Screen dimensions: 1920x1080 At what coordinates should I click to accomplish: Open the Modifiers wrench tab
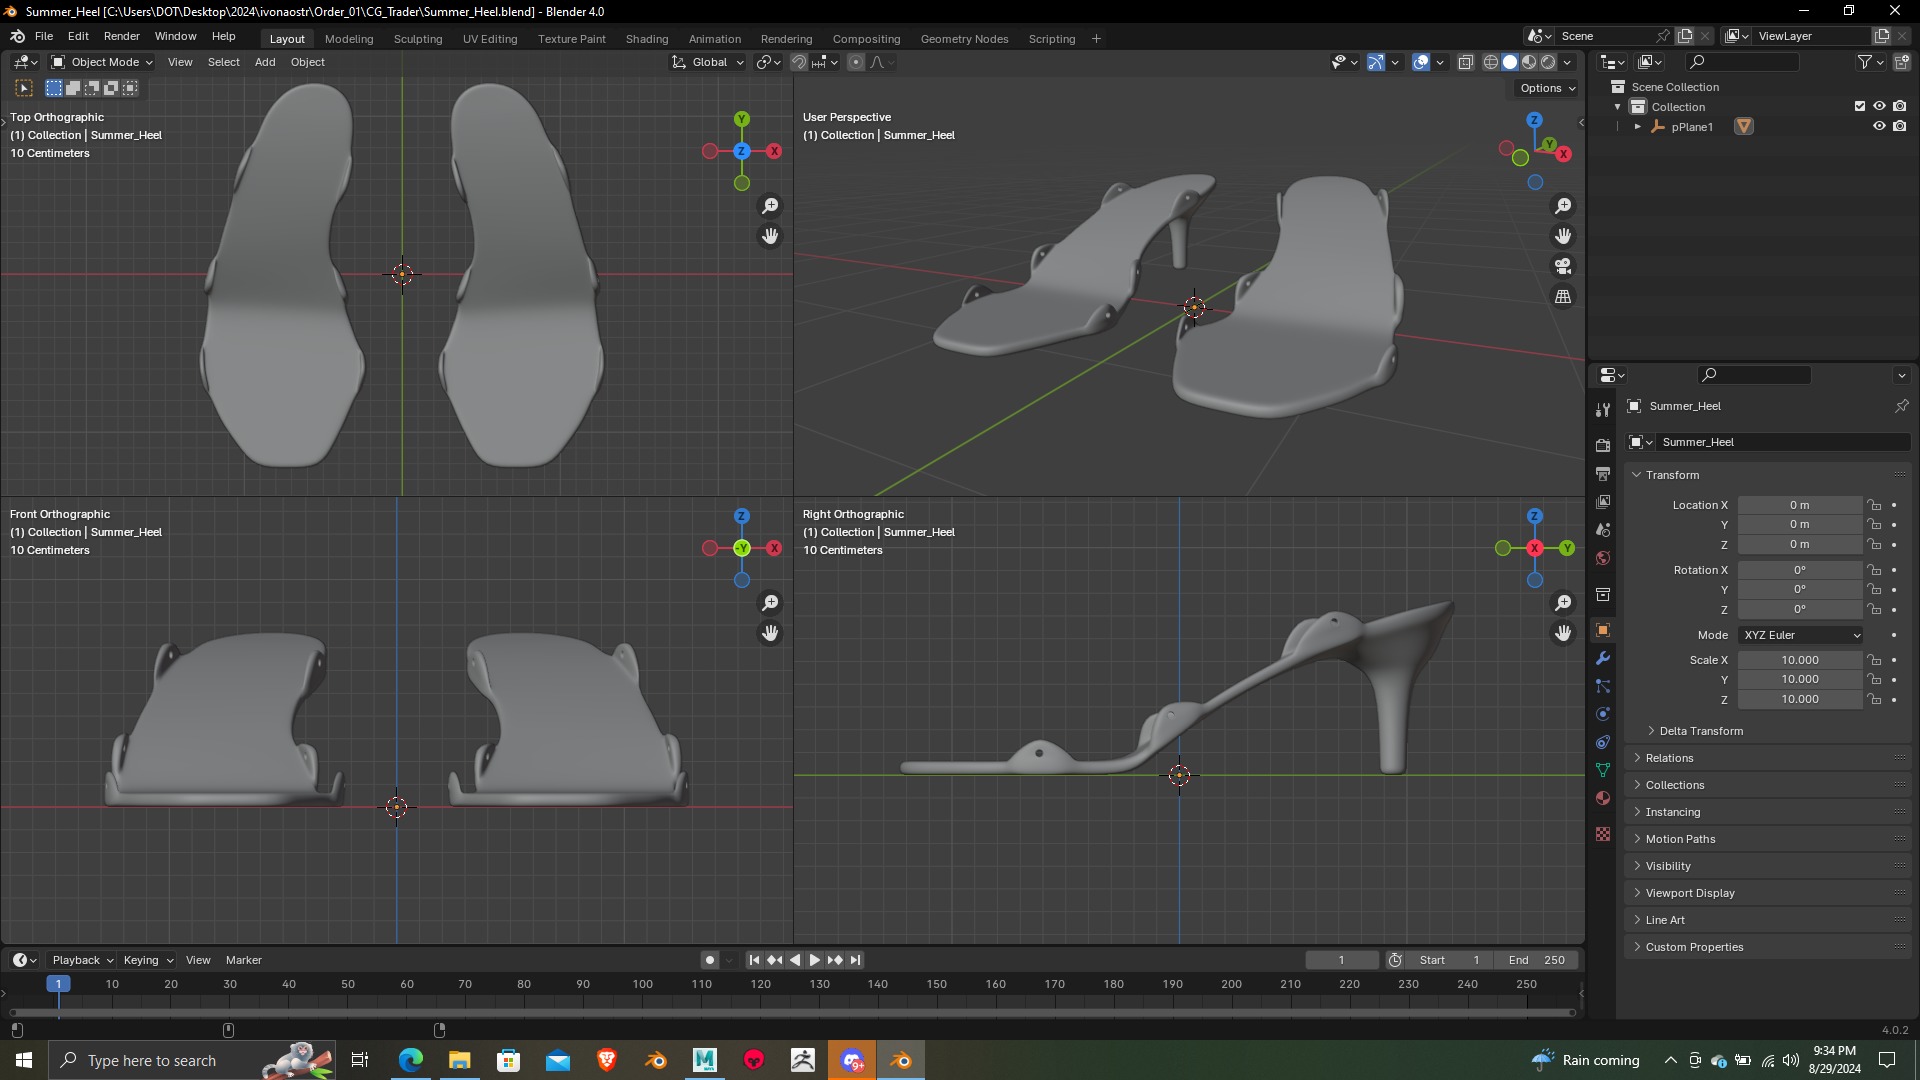coord(1603,658)
